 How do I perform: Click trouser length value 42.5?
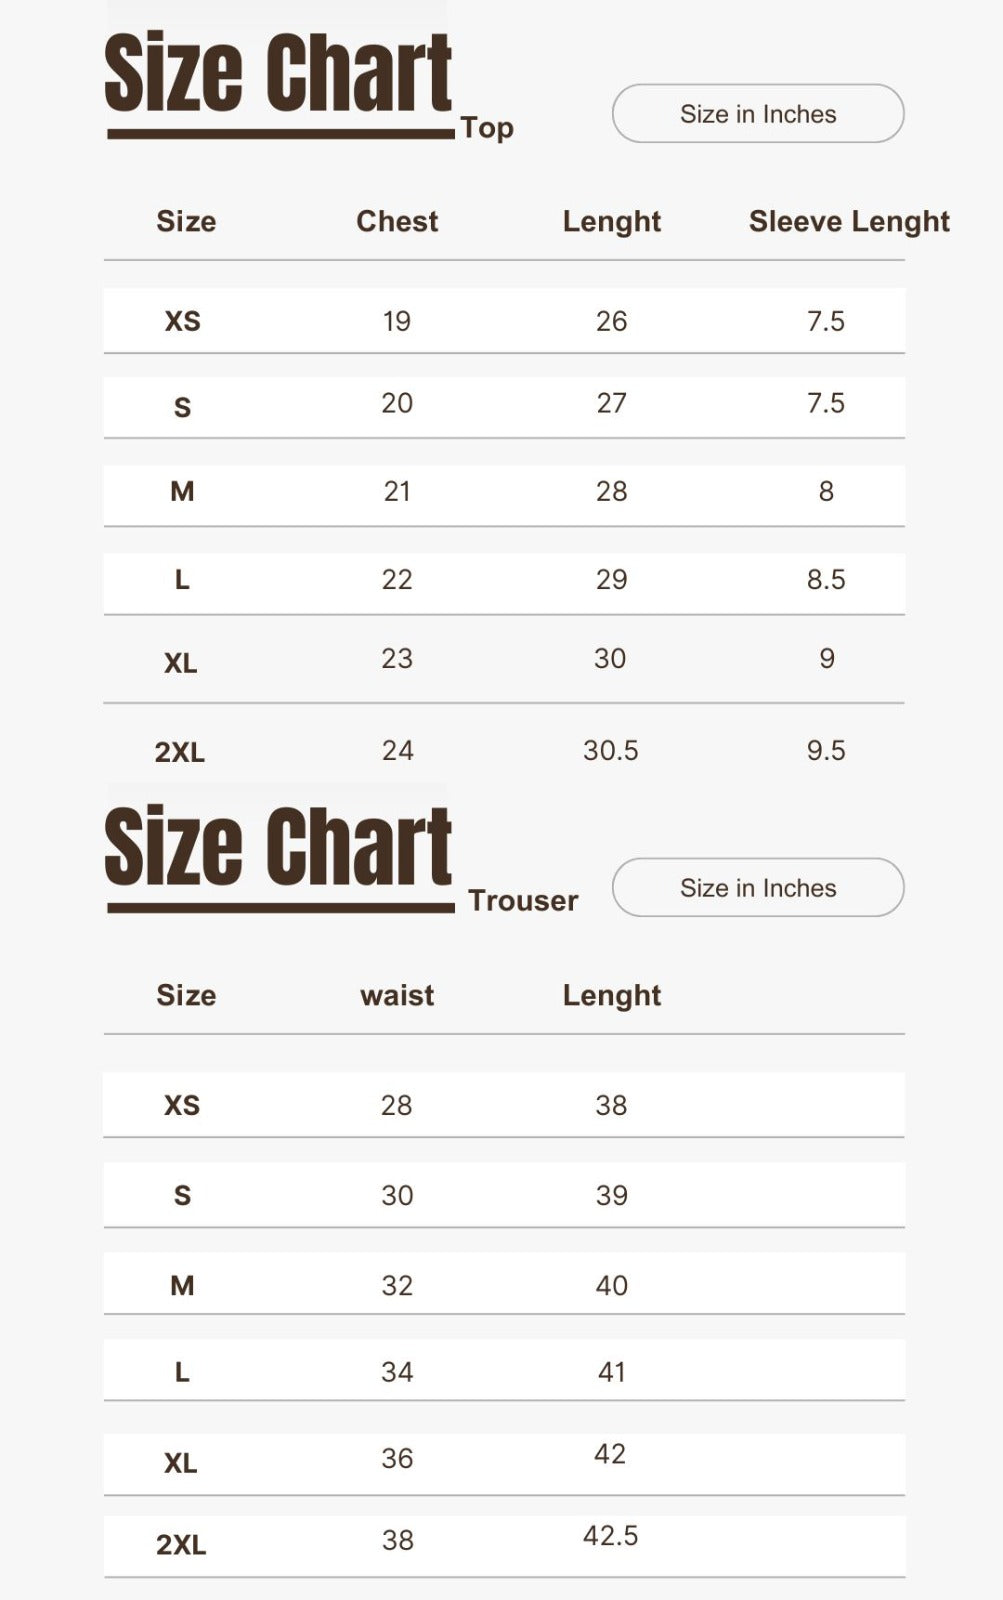coord(610,1535)
